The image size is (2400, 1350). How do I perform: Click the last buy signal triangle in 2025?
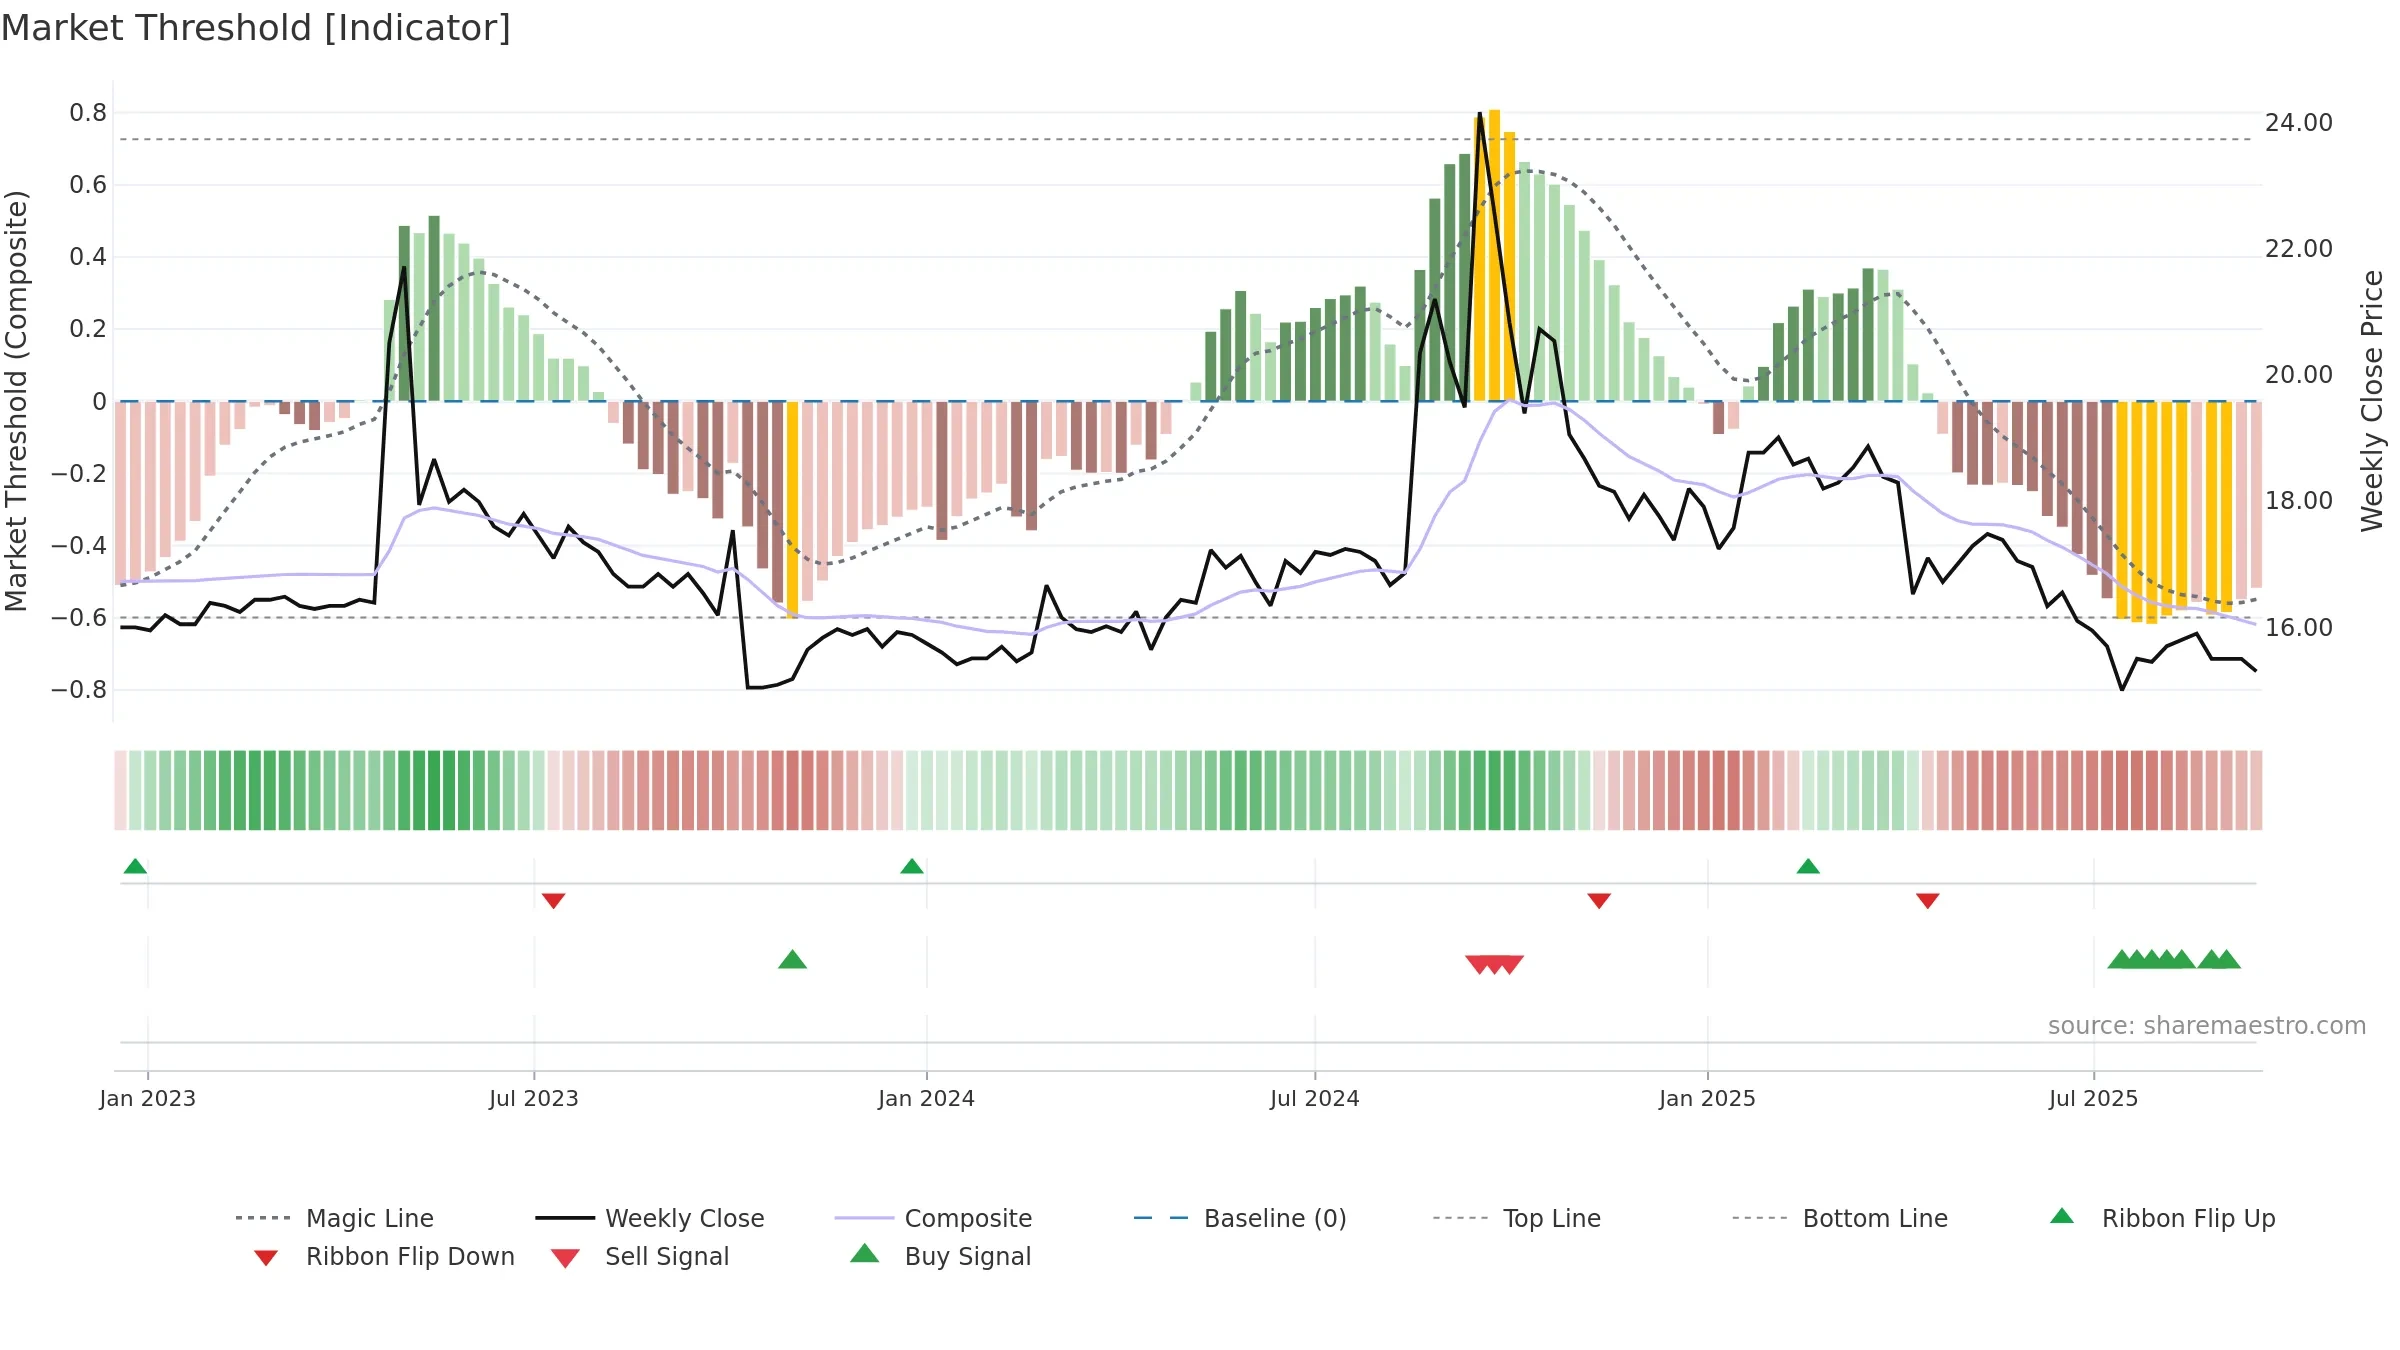[x=2228, y=959]
